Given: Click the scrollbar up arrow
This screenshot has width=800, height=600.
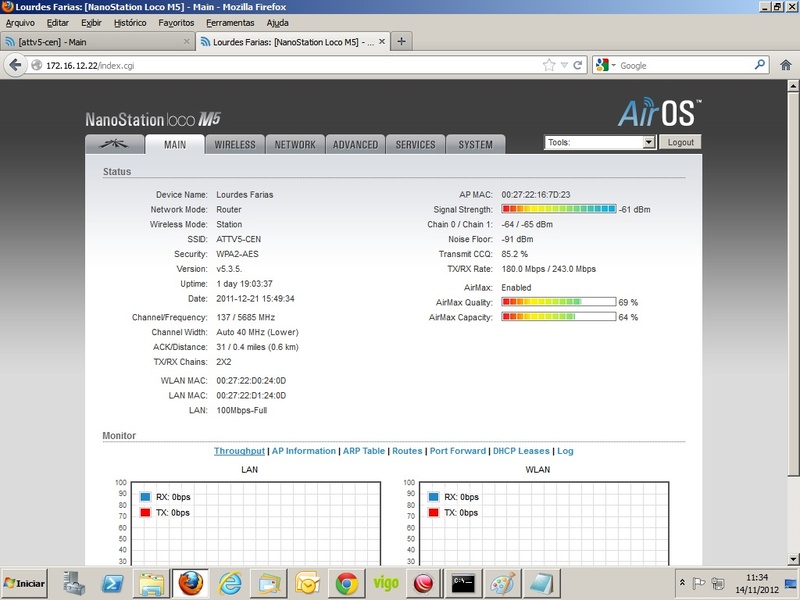Looking at the screenshot, I should [793, 86].
